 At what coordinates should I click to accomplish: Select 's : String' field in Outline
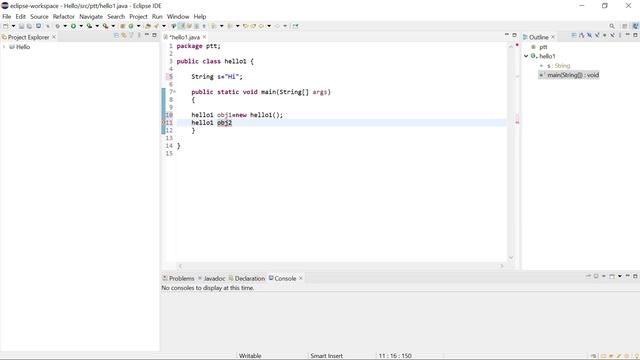(x=558, y=66)
